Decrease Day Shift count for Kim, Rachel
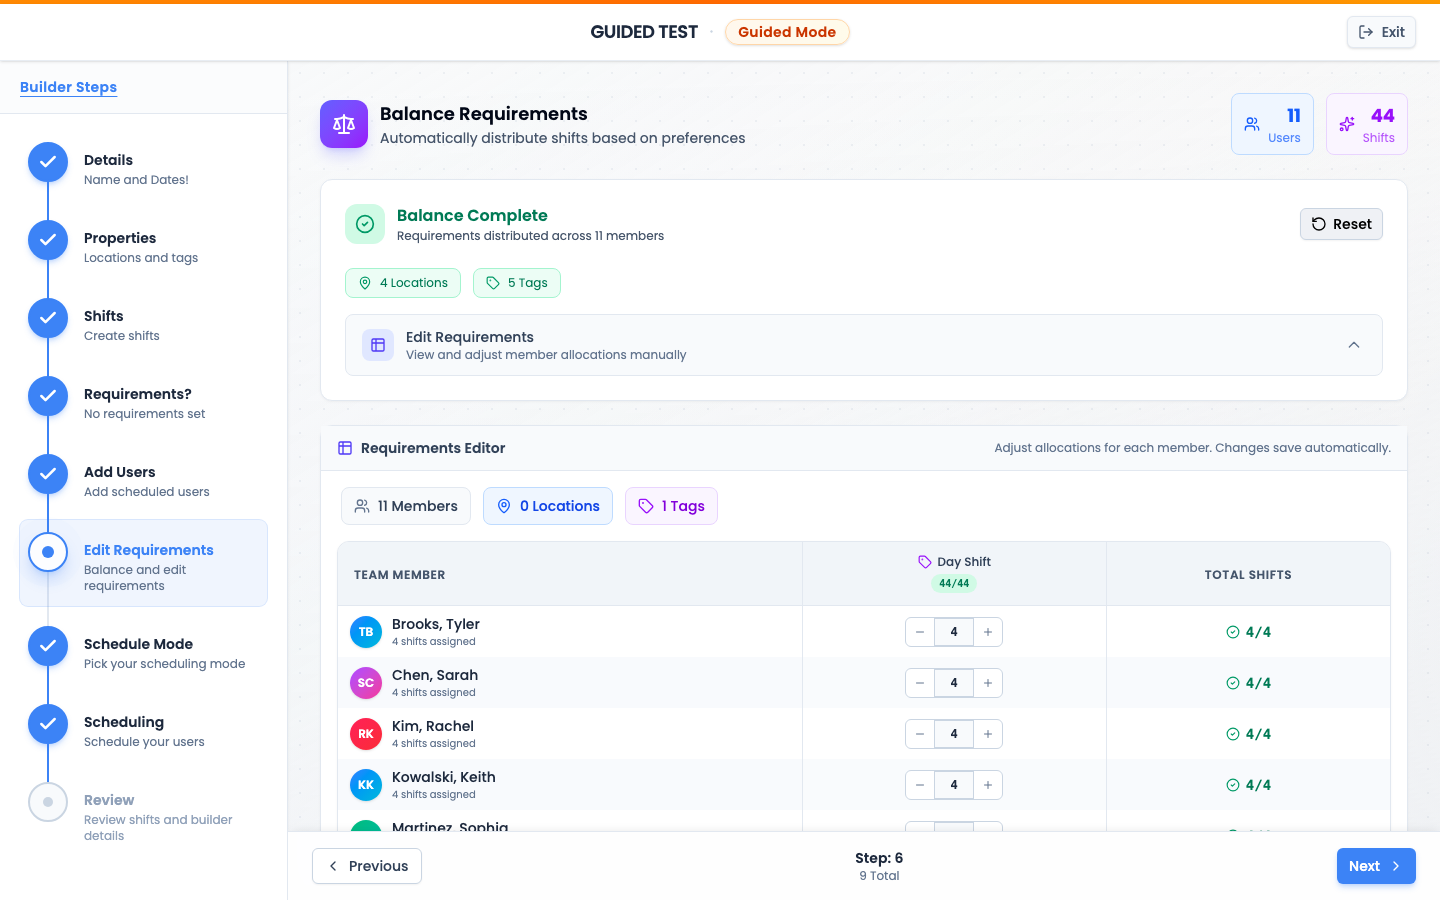Image resolution: width=1440 pixels, height=900 pixels. pos(920,734)
